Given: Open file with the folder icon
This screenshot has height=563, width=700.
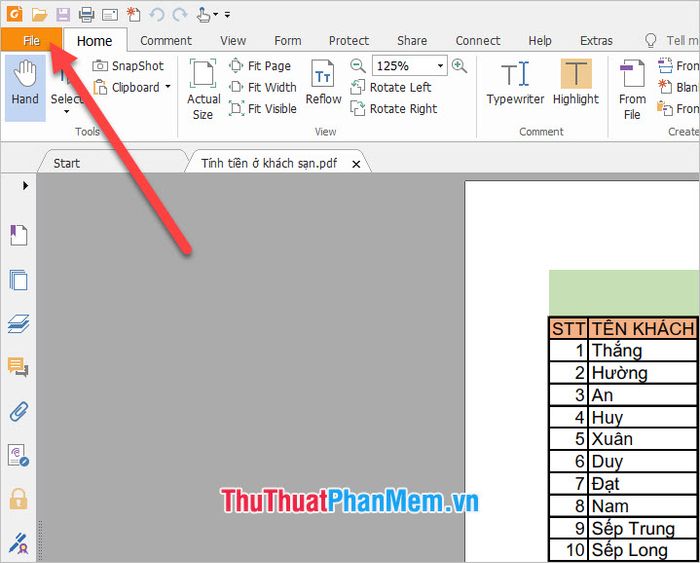Looking at the screenshot, I should click(40, 15).
